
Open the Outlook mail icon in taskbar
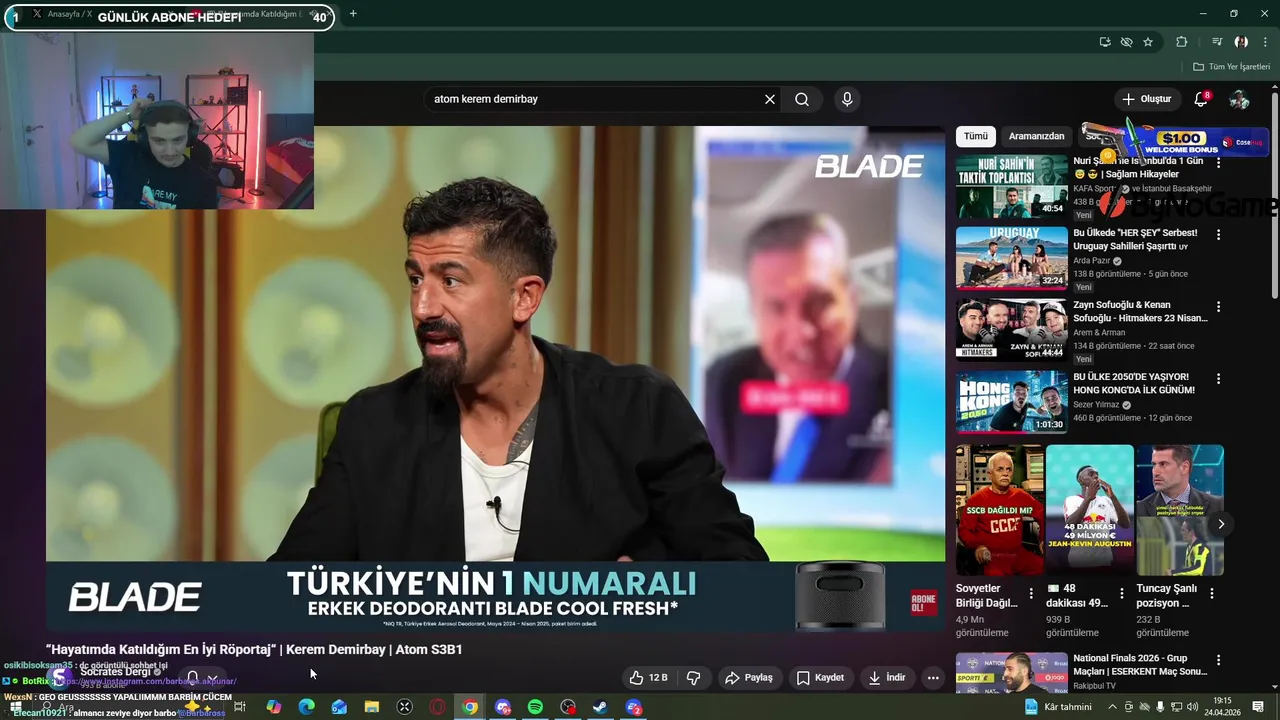coord(339,707)
